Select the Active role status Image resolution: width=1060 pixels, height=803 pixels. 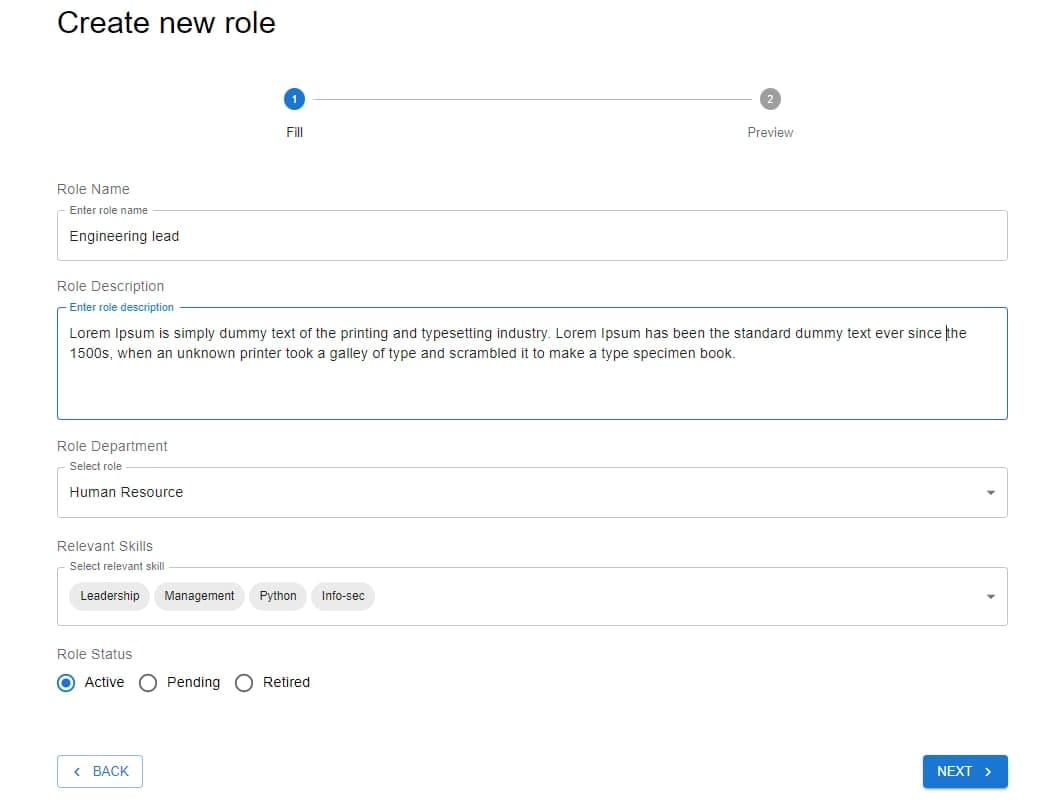tap(66, 683)
